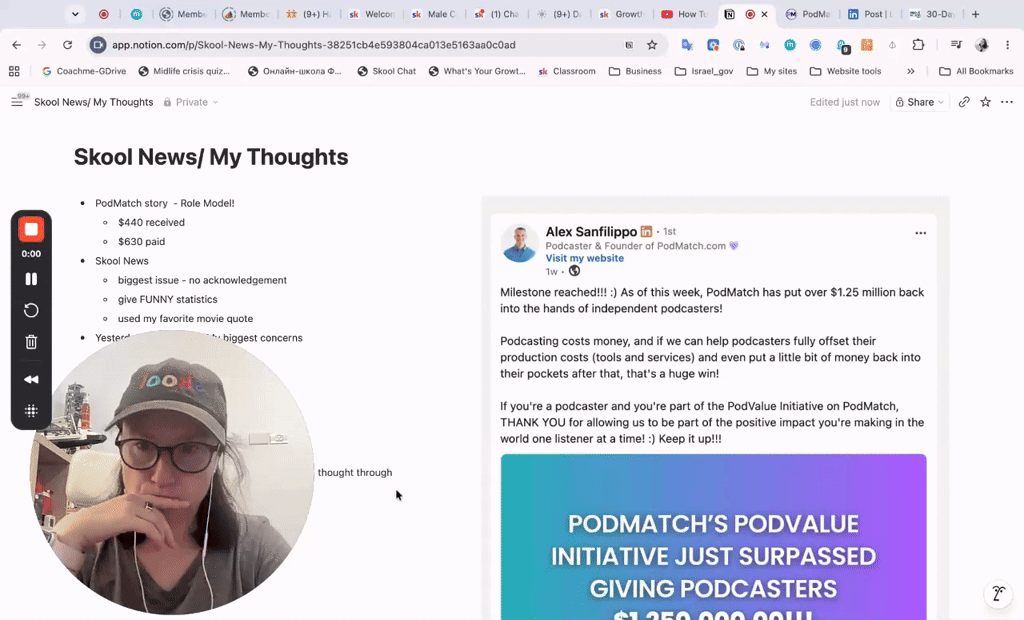Click the $630 paid bullet

141,242
